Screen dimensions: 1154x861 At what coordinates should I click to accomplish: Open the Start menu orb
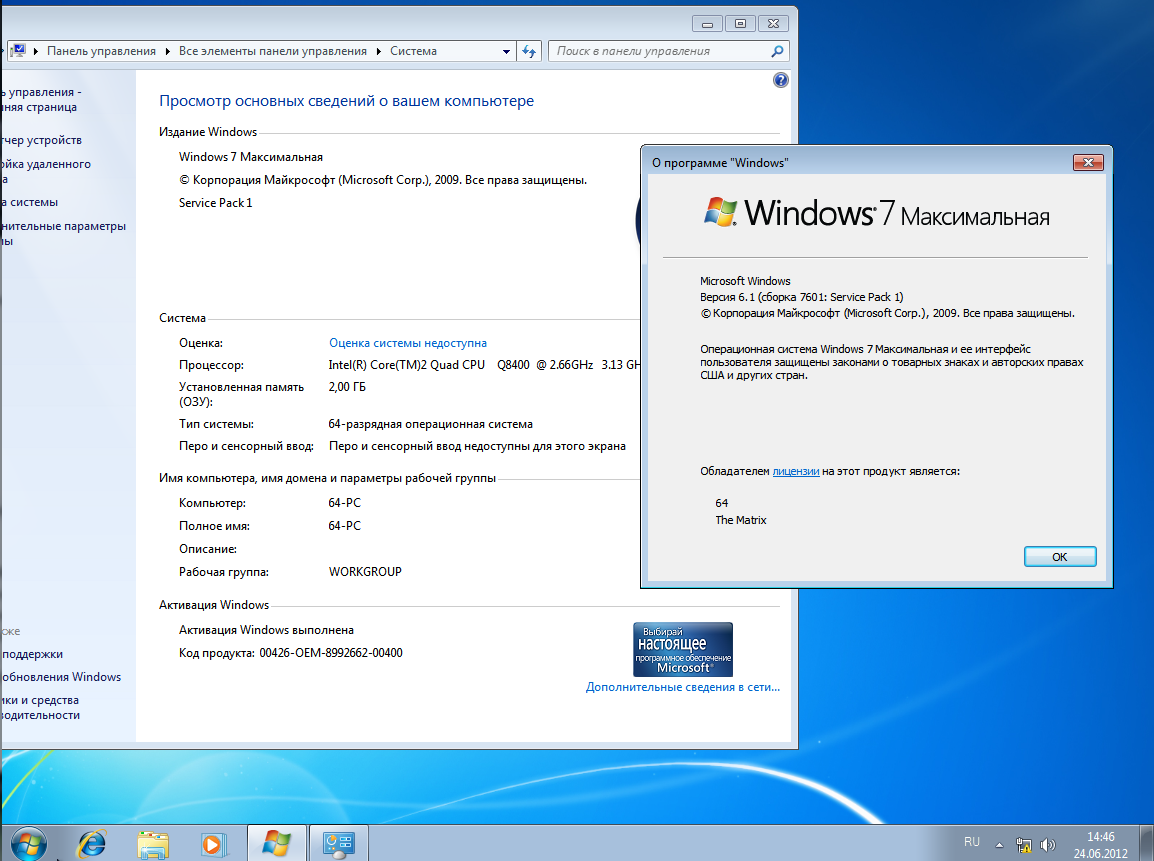tap(29, 843)
